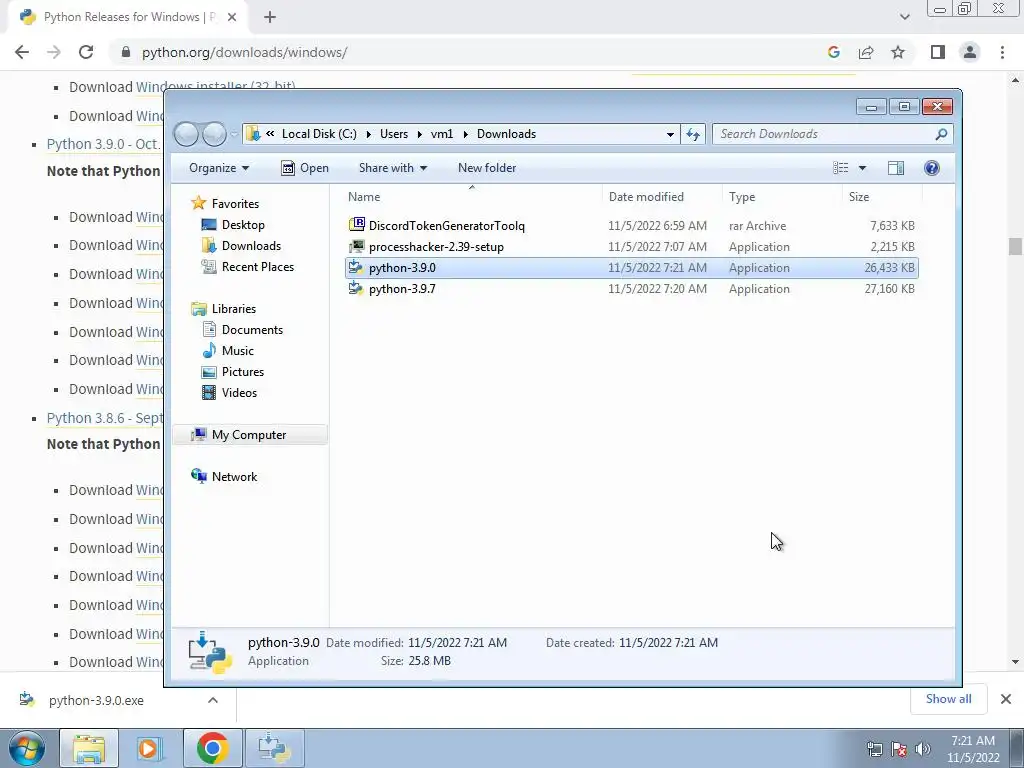Open the Google icon in the address bar

[x=833, y=52]
